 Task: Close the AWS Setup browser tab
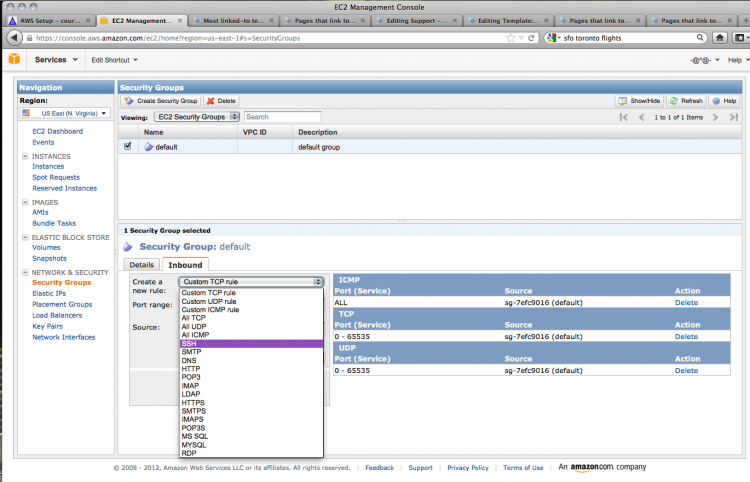tap(88, 21)
